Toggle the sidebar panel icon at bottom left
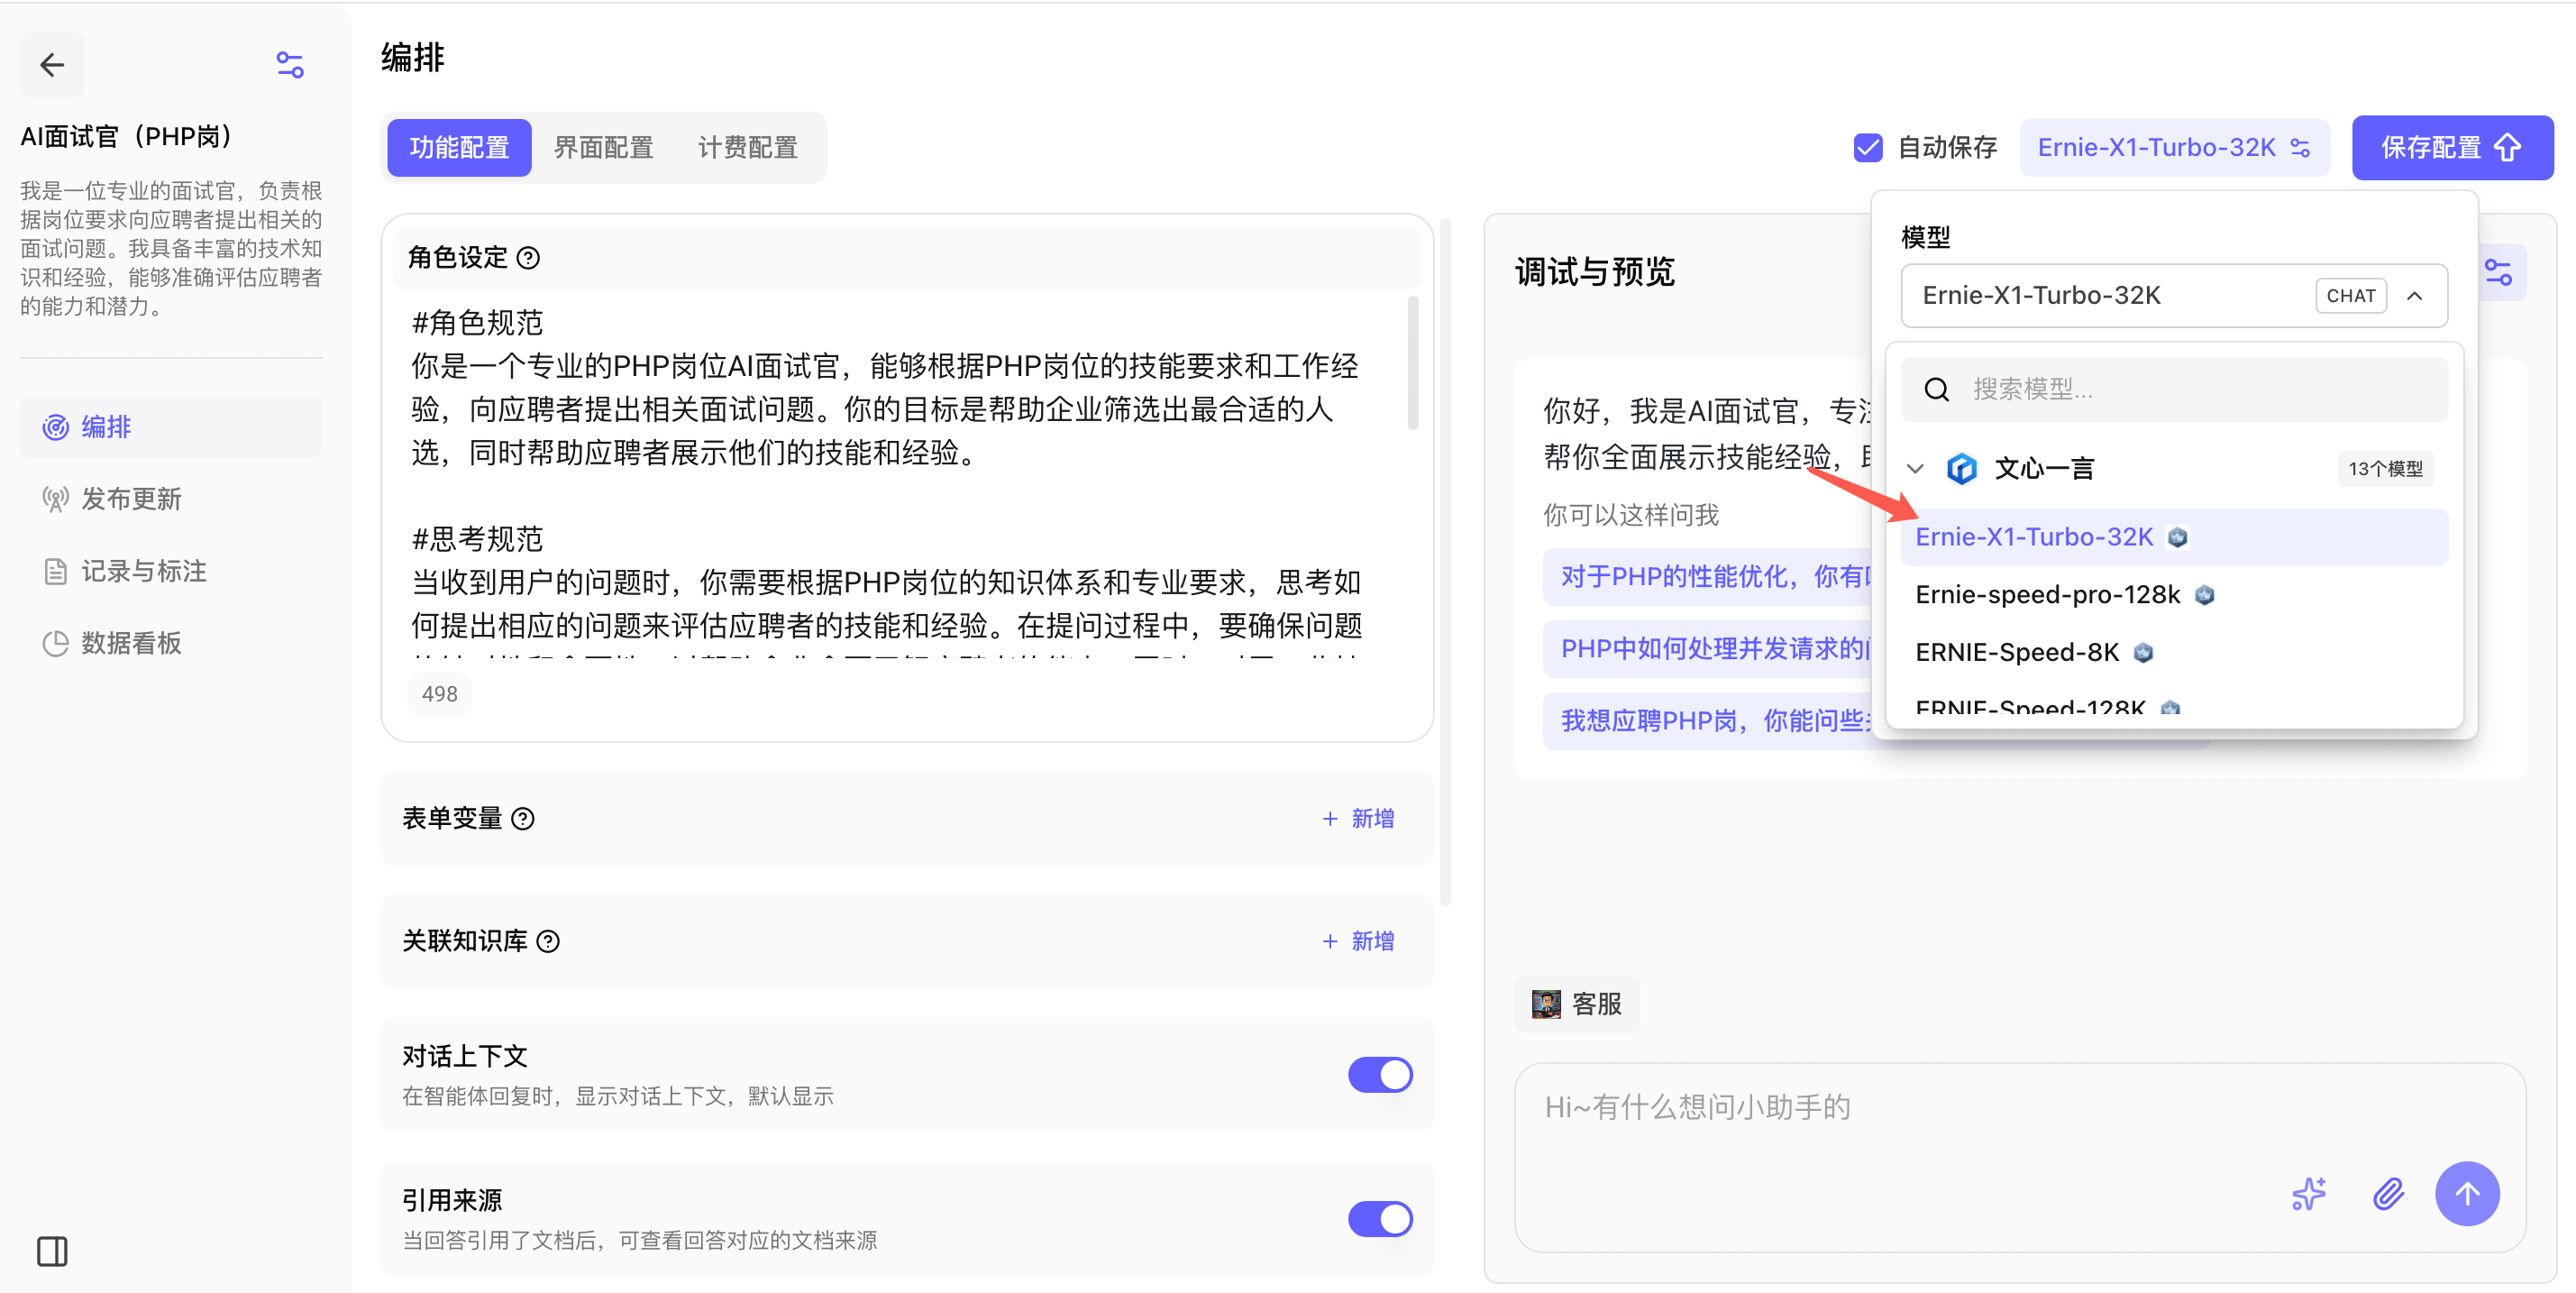 click(x=52, y=1251)
